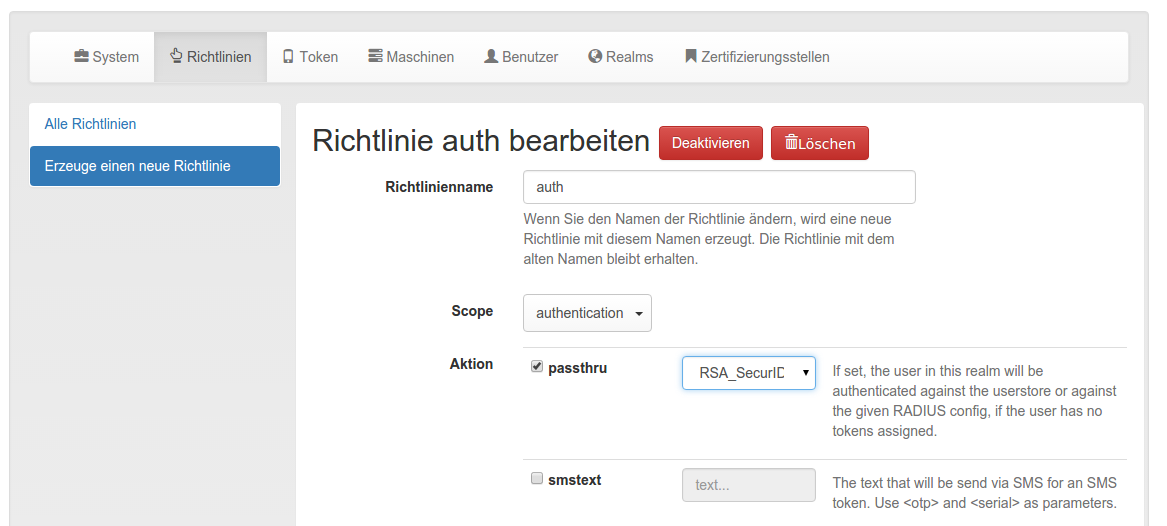Screen dimensions: 1167x526
Task: Focus the Richtlinienname input field
Action: (x=719, y=187)
